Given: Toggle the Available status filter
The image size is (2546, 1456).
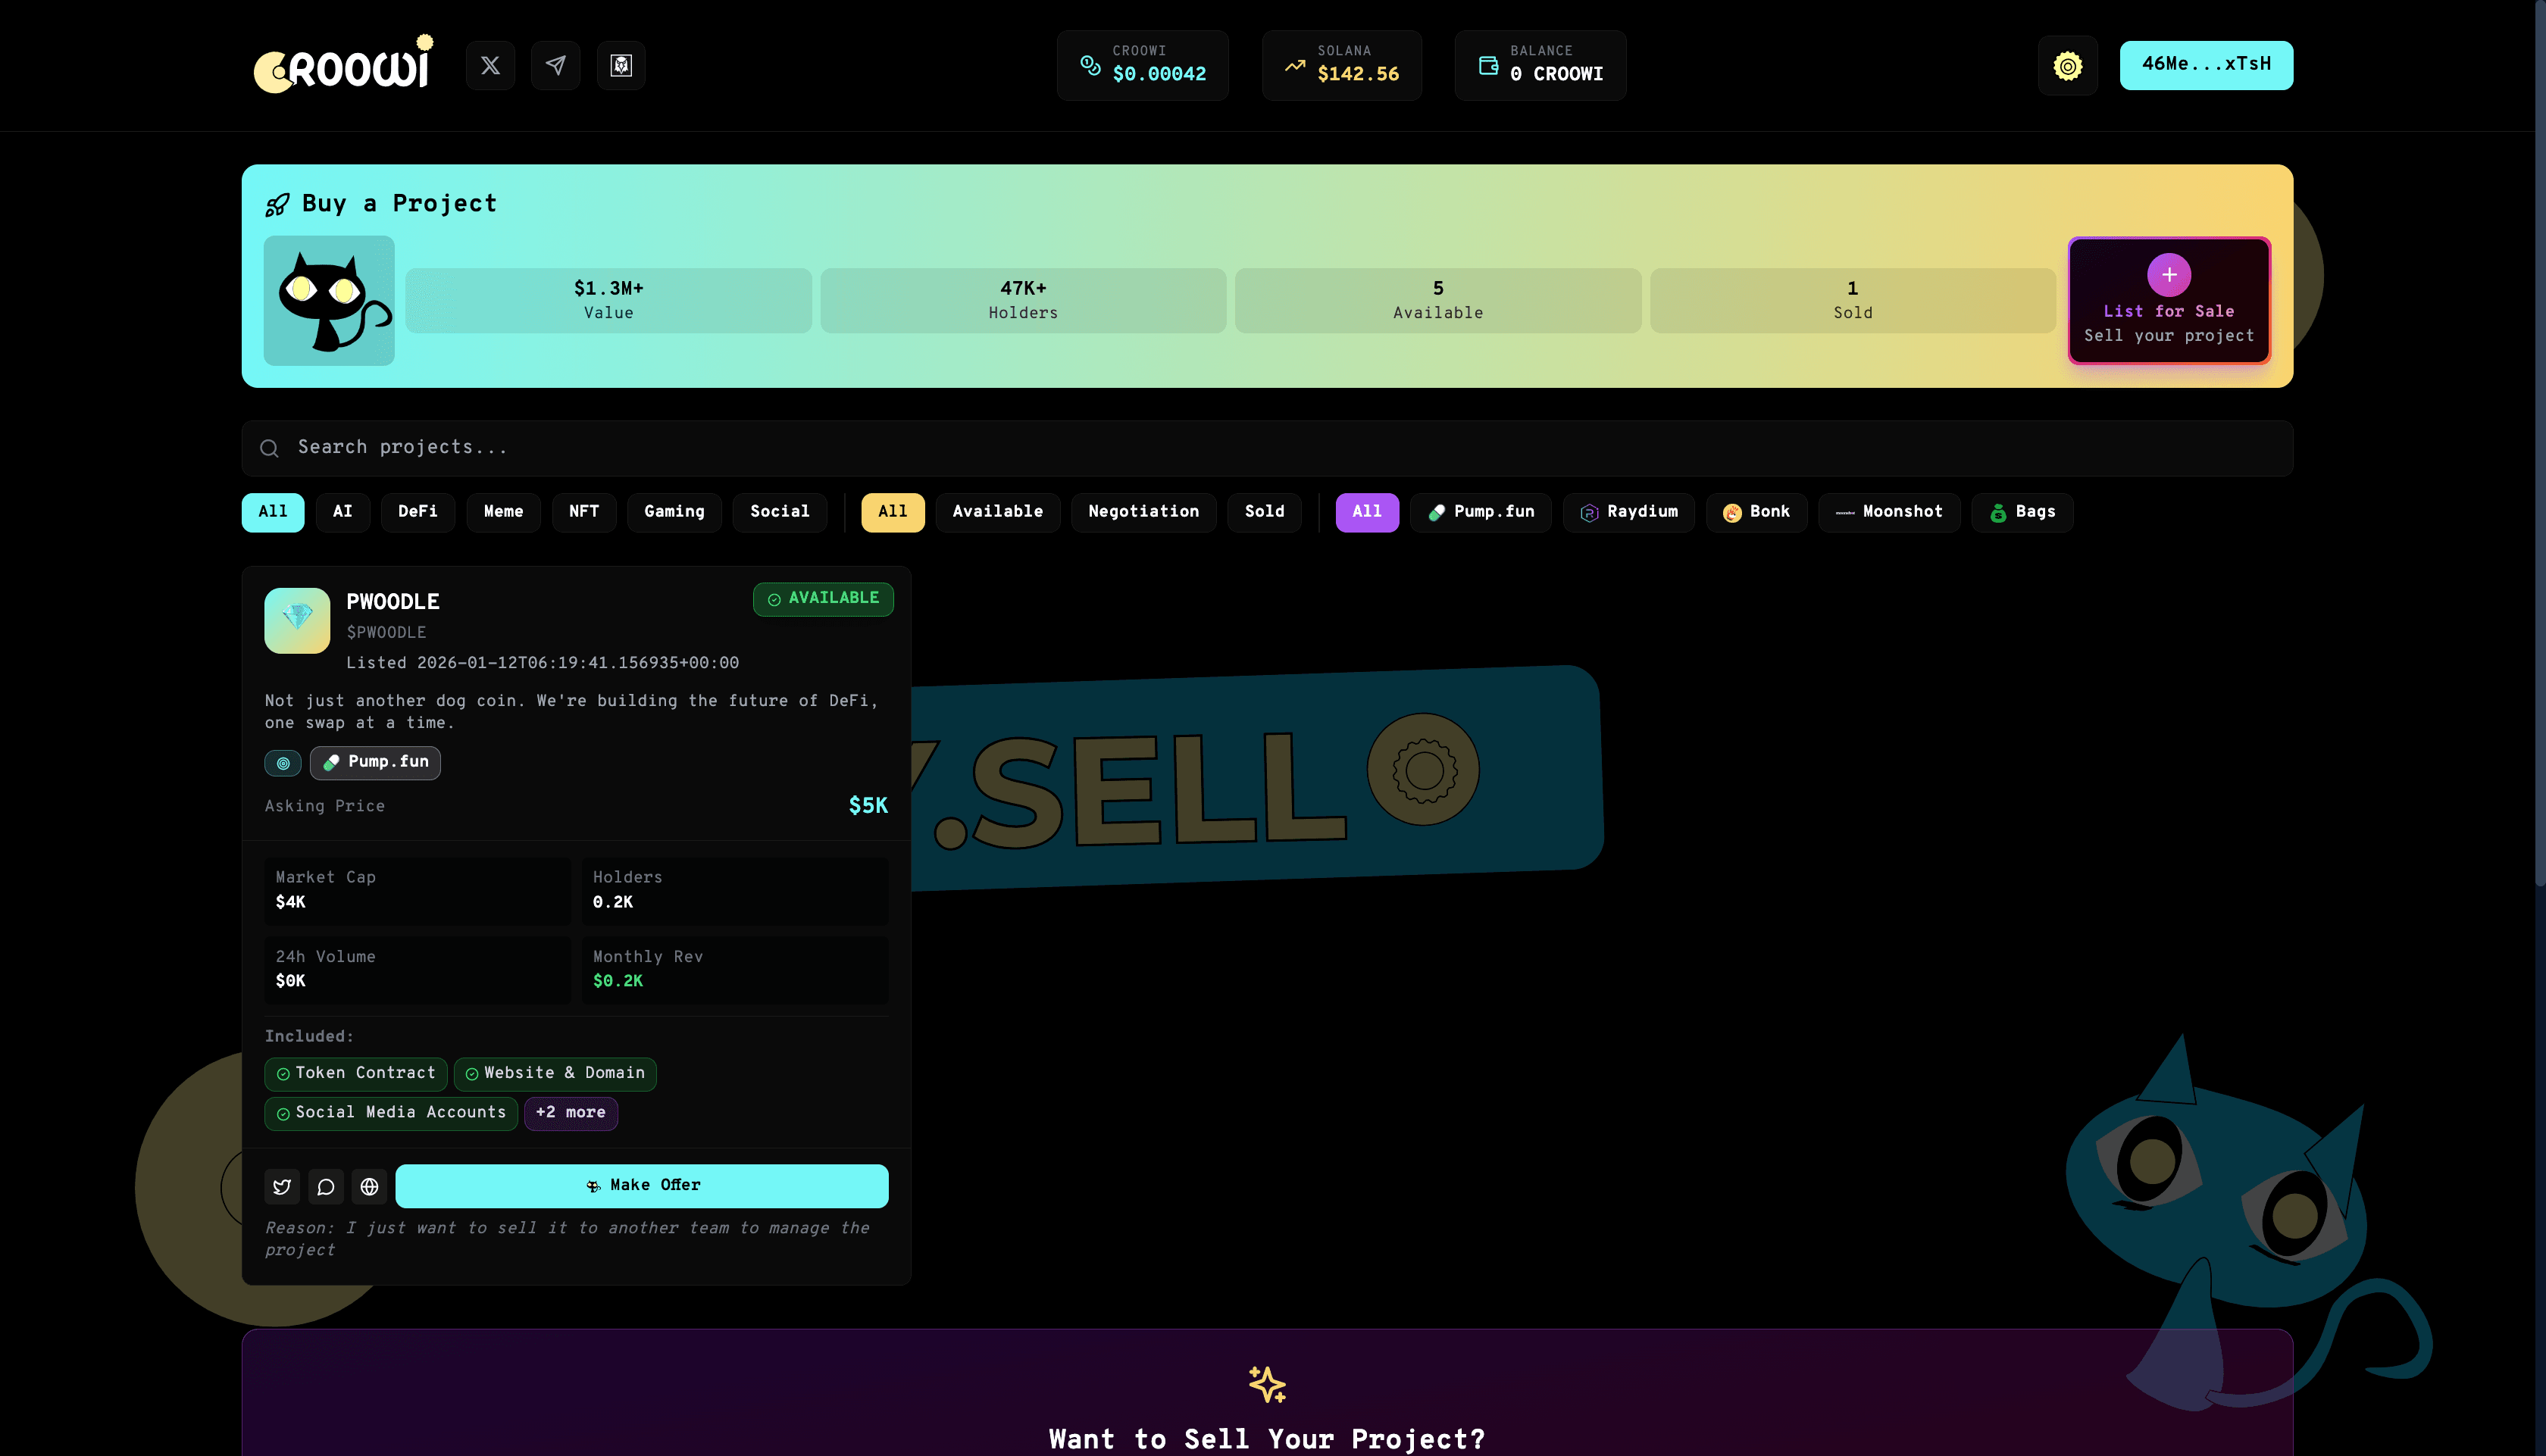Looking at the screenshot, I should pos(997,512).
